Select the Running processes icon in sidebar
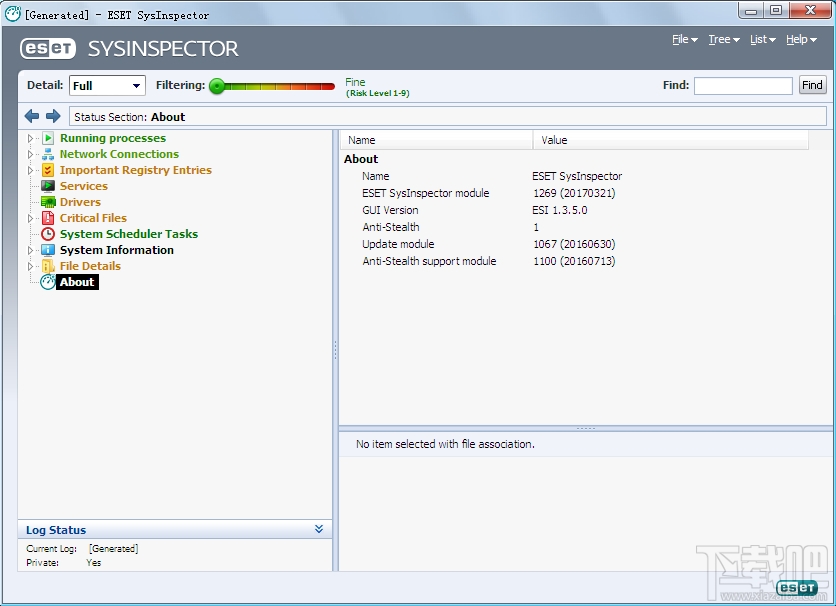The width and height of the screenshot is (836, 606). 48,137
